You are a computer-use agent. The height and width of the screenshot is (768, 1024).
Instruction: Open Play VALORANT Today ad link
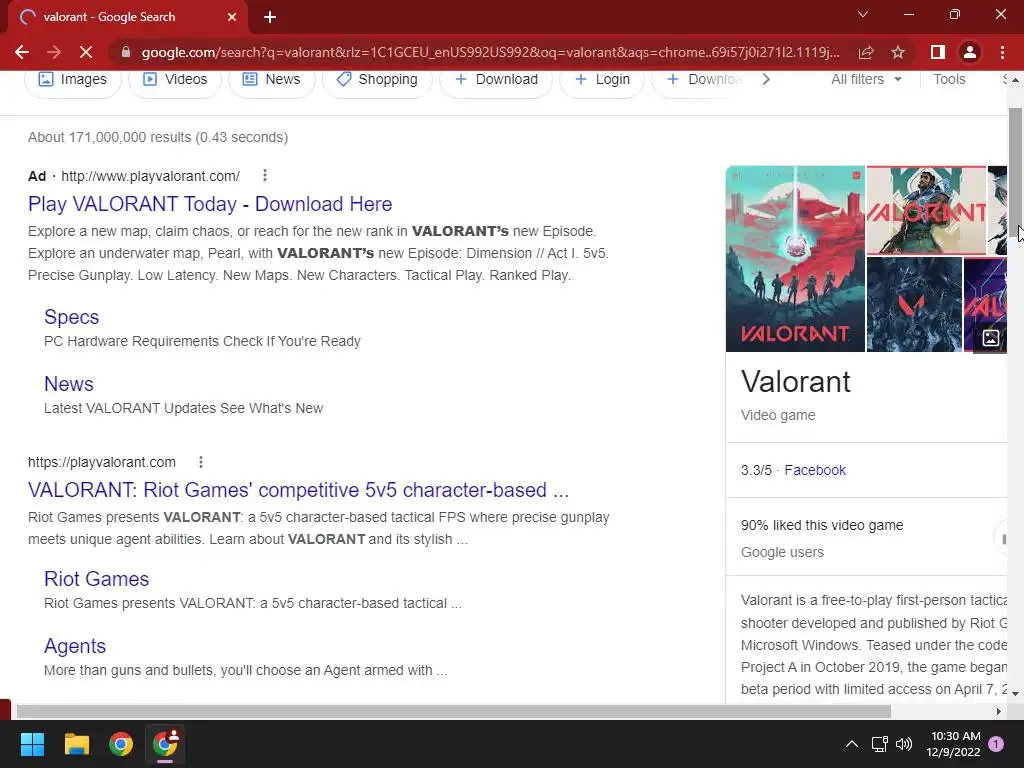210,204
